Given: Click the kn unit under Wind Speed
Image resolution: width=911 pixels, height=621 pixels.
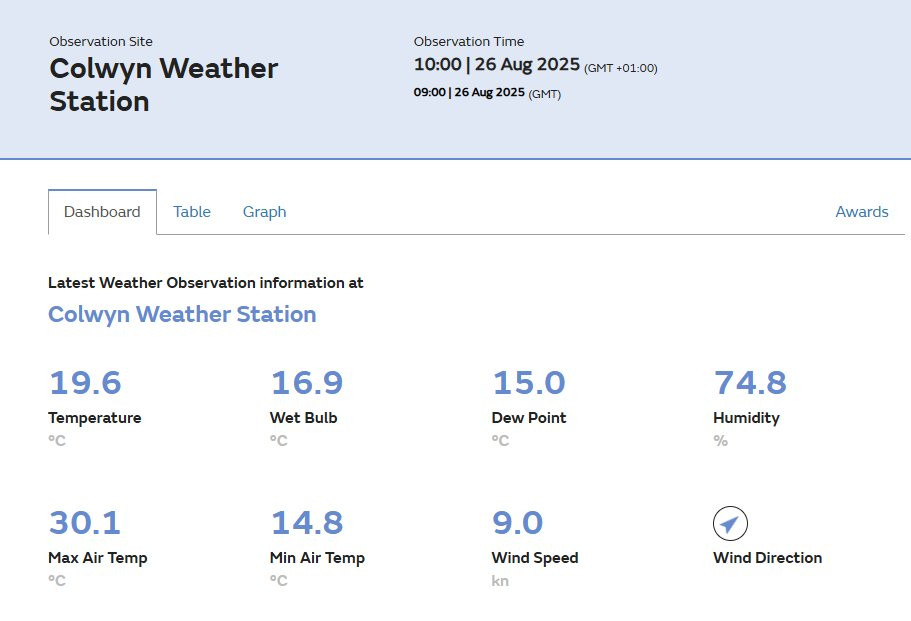Looking at the screenshot, I should pyautogui.click(x=500, y=581).
